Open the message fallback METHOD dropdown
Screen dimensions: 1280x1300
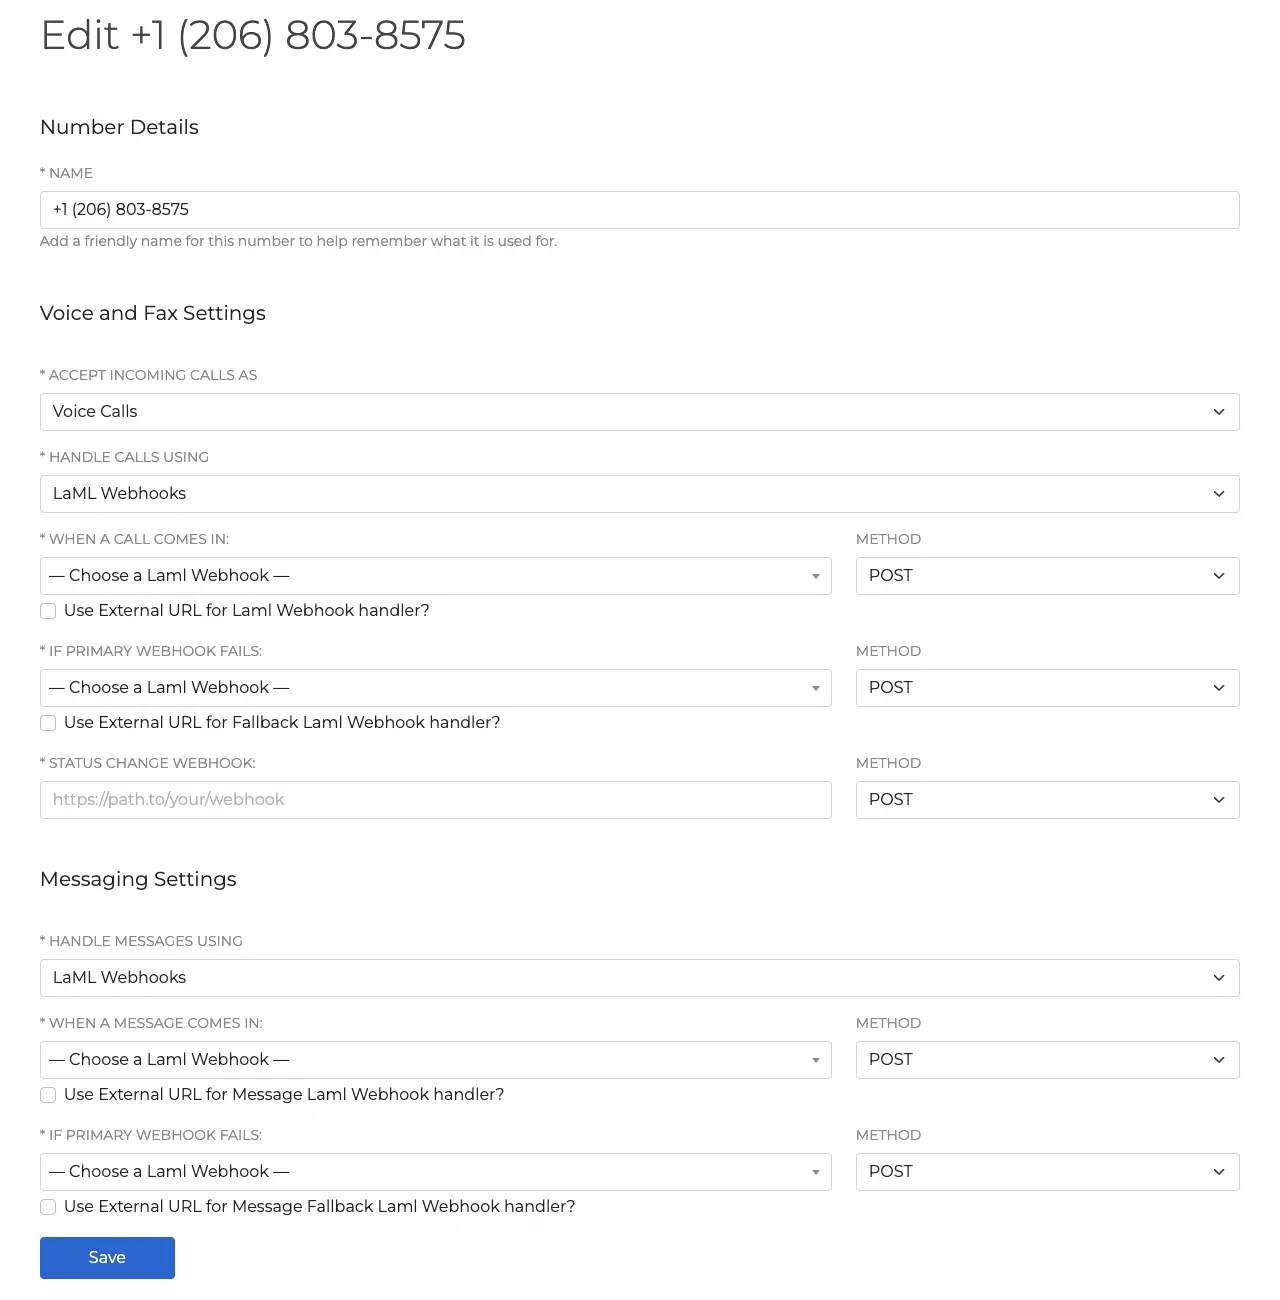[x=1047, y=1171]
